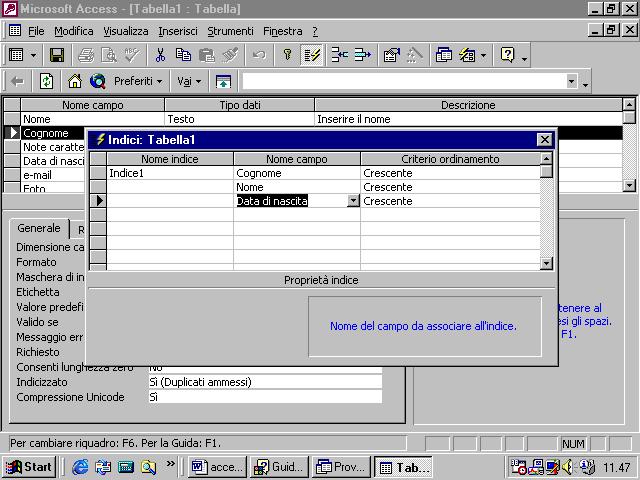This screenshot has width=640, height=480.
Task: Click the Search the Web globe icon
Action: [x=98, y=81]
